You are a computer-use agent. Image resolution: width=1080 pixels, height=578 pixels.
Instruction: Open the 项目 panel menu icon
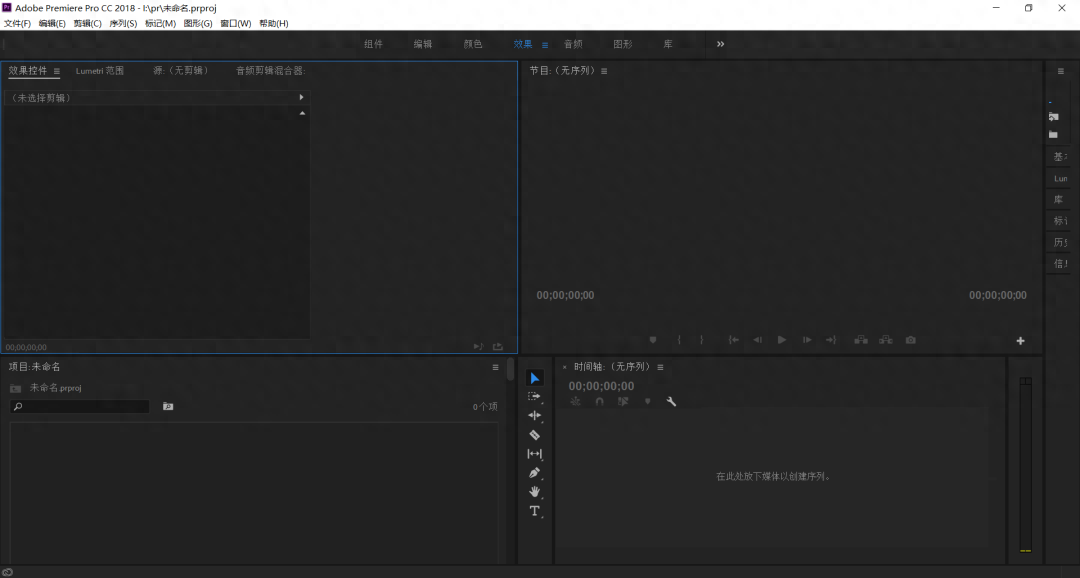[495, 367]
